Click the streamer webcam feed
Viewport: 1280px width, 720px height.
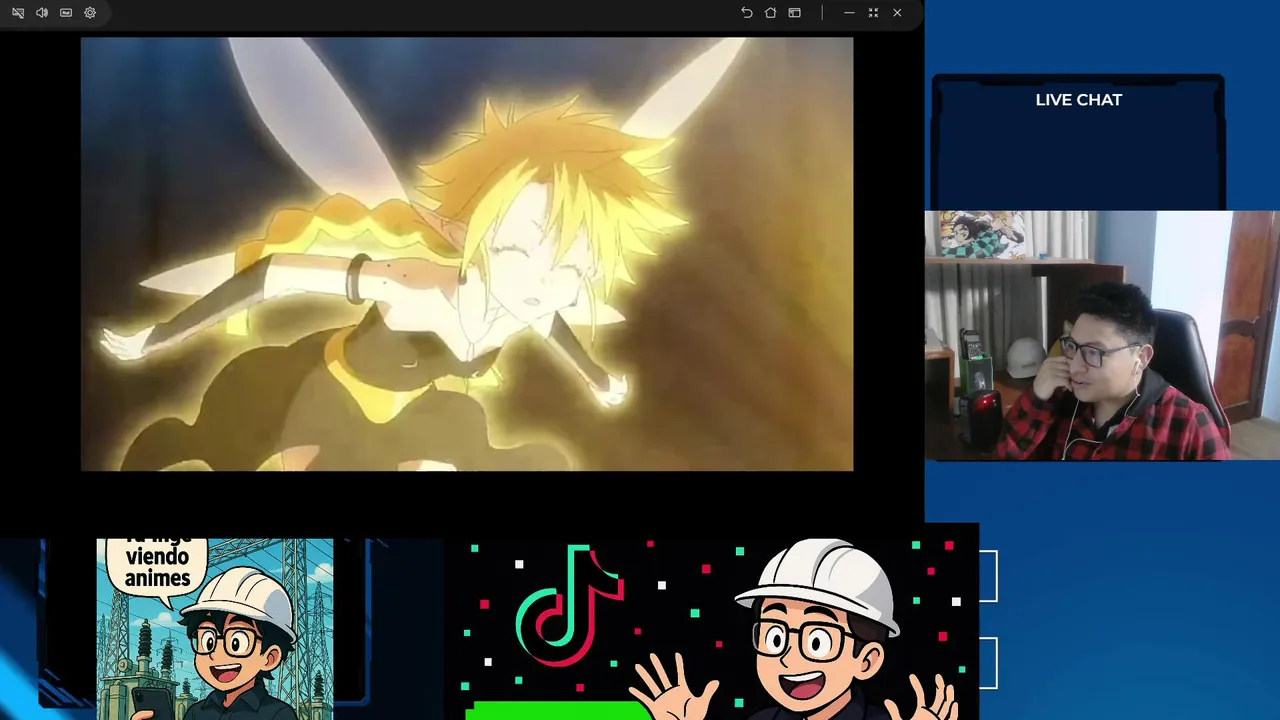pos(1102,335)
